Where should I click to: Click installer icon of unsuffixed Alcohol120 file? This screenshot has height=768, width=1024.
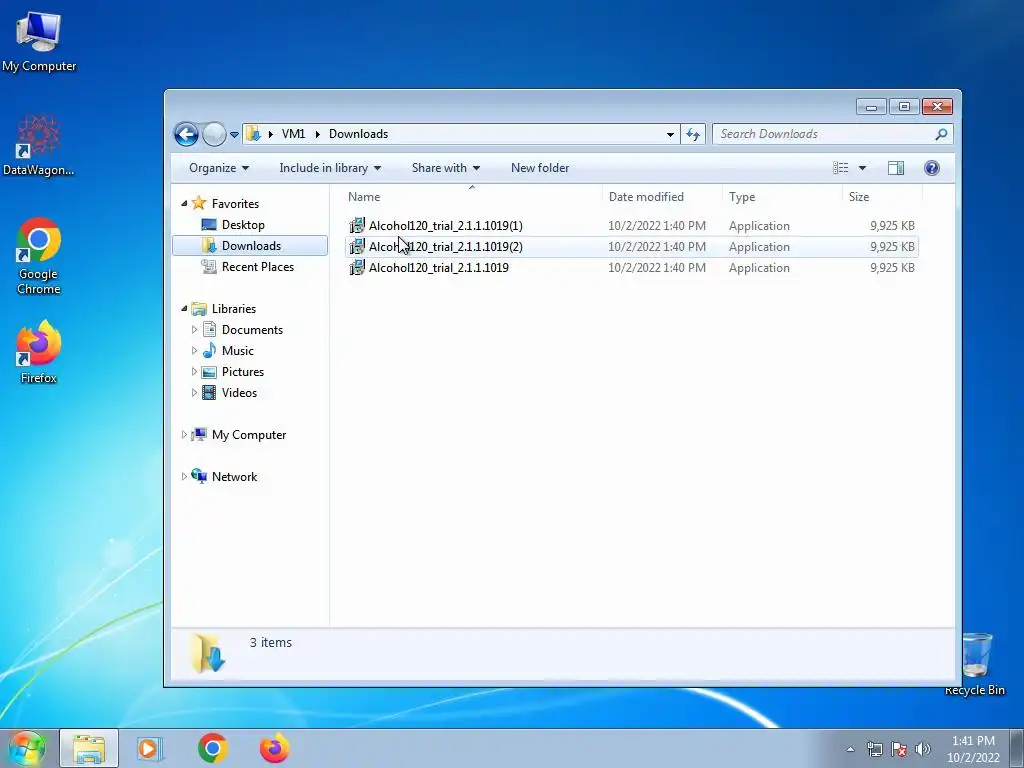coord(357,267)
